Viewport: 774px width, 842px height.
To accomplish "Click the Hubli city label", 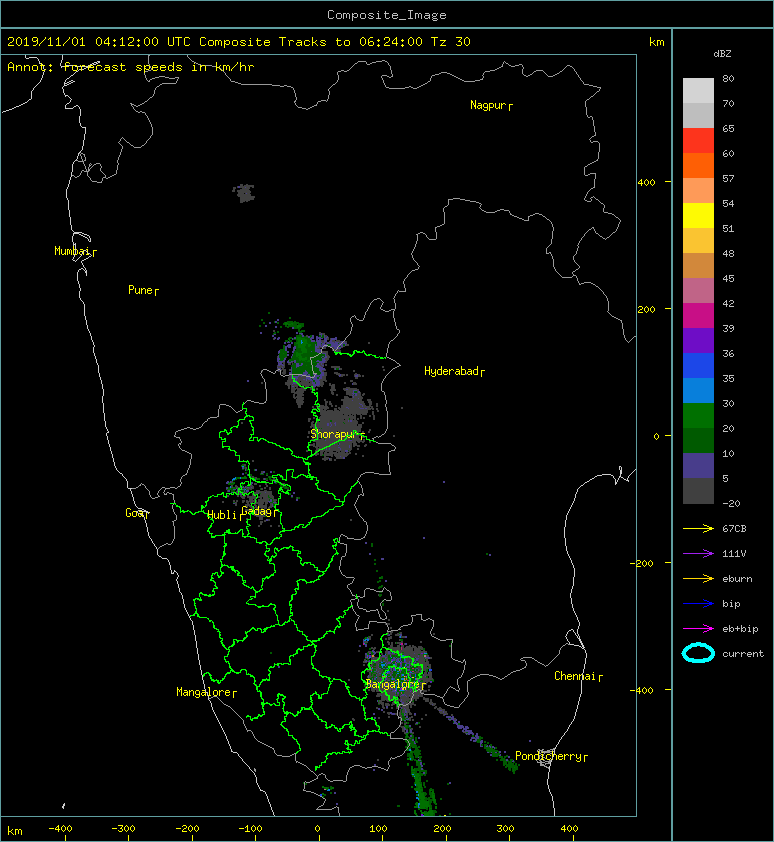I will [222, 515].
